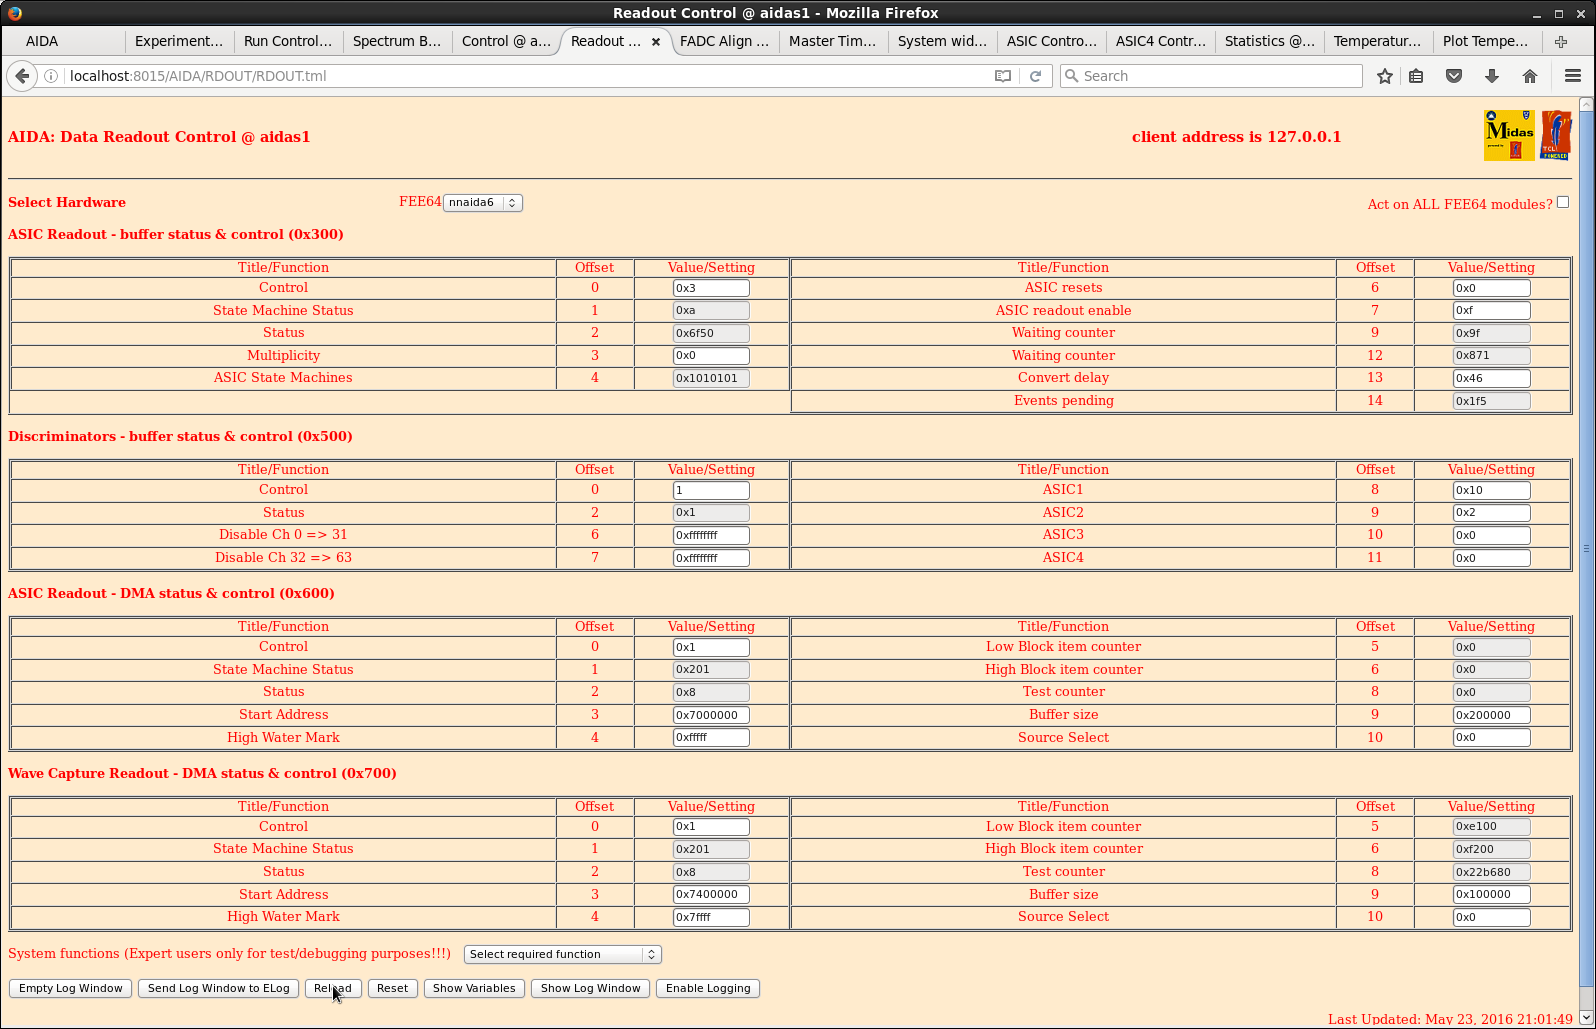Edit Buffer size value 0x200000
Image resolution: width=1596 pixels, height=1029 pixels.
point(1491,715)
